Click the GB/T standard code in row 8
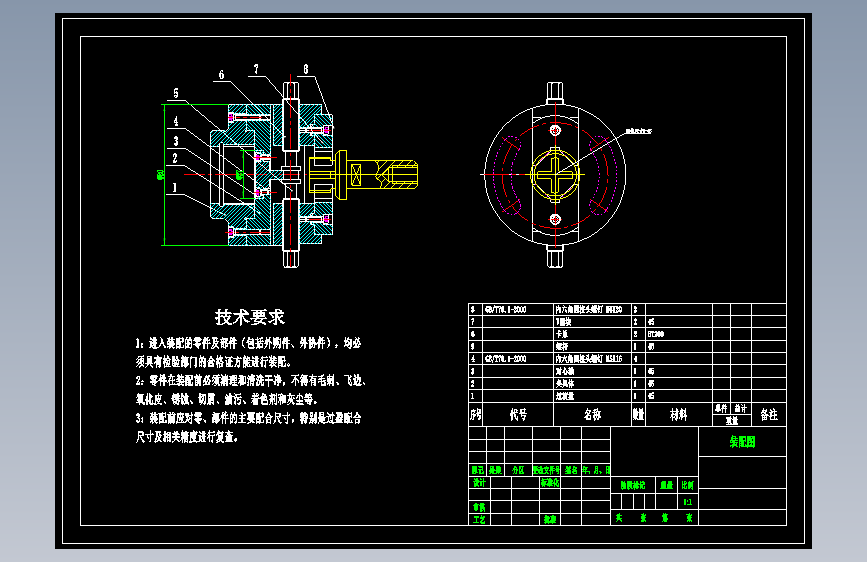The image size is (867, 562). click(x=505, y=310)
